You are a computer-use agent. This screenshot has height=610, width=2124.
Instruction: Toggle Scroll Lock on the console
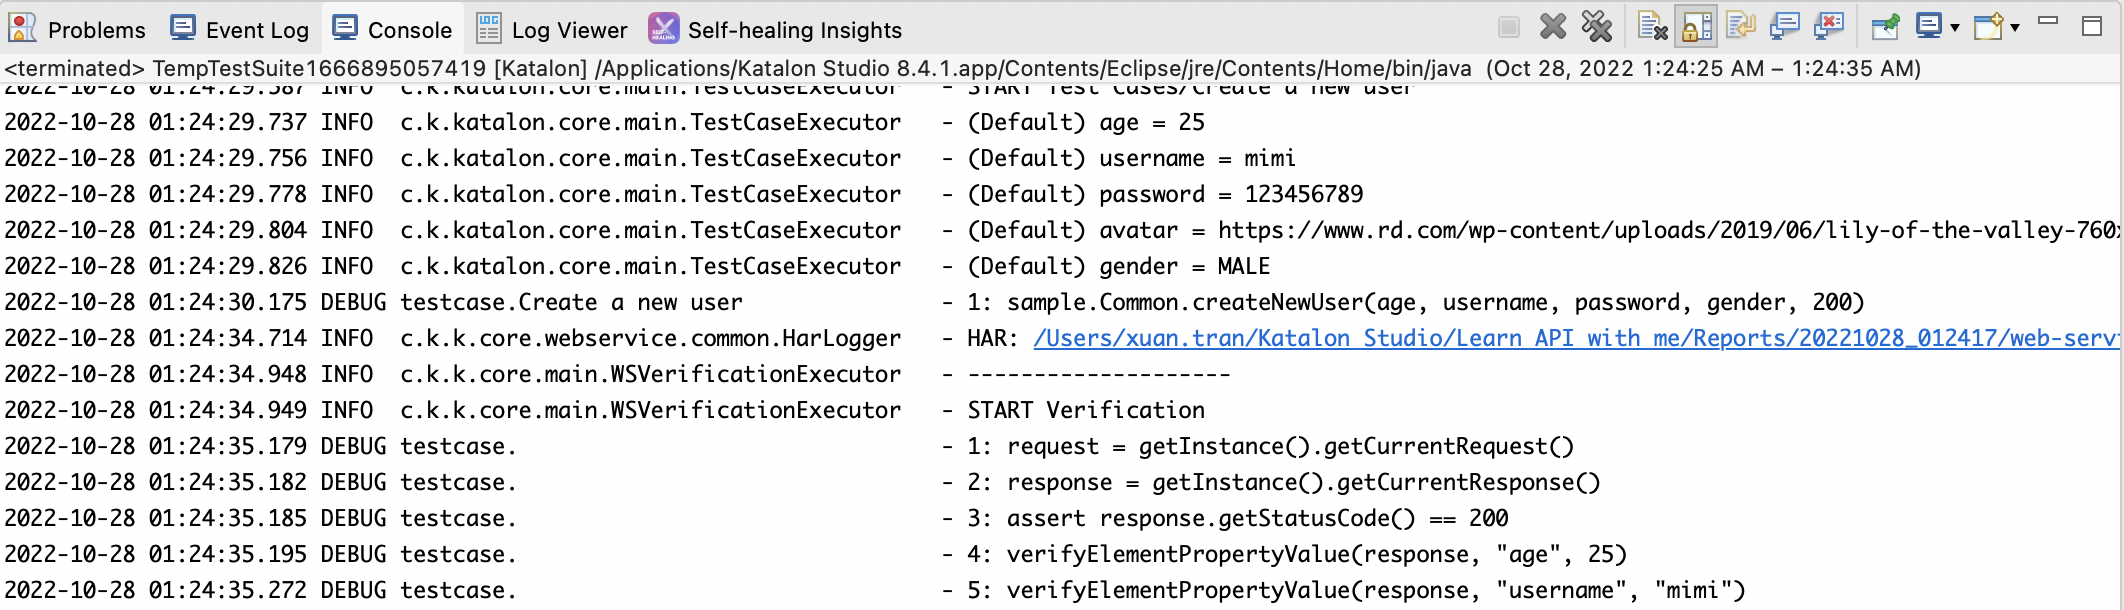(1693, 27)
